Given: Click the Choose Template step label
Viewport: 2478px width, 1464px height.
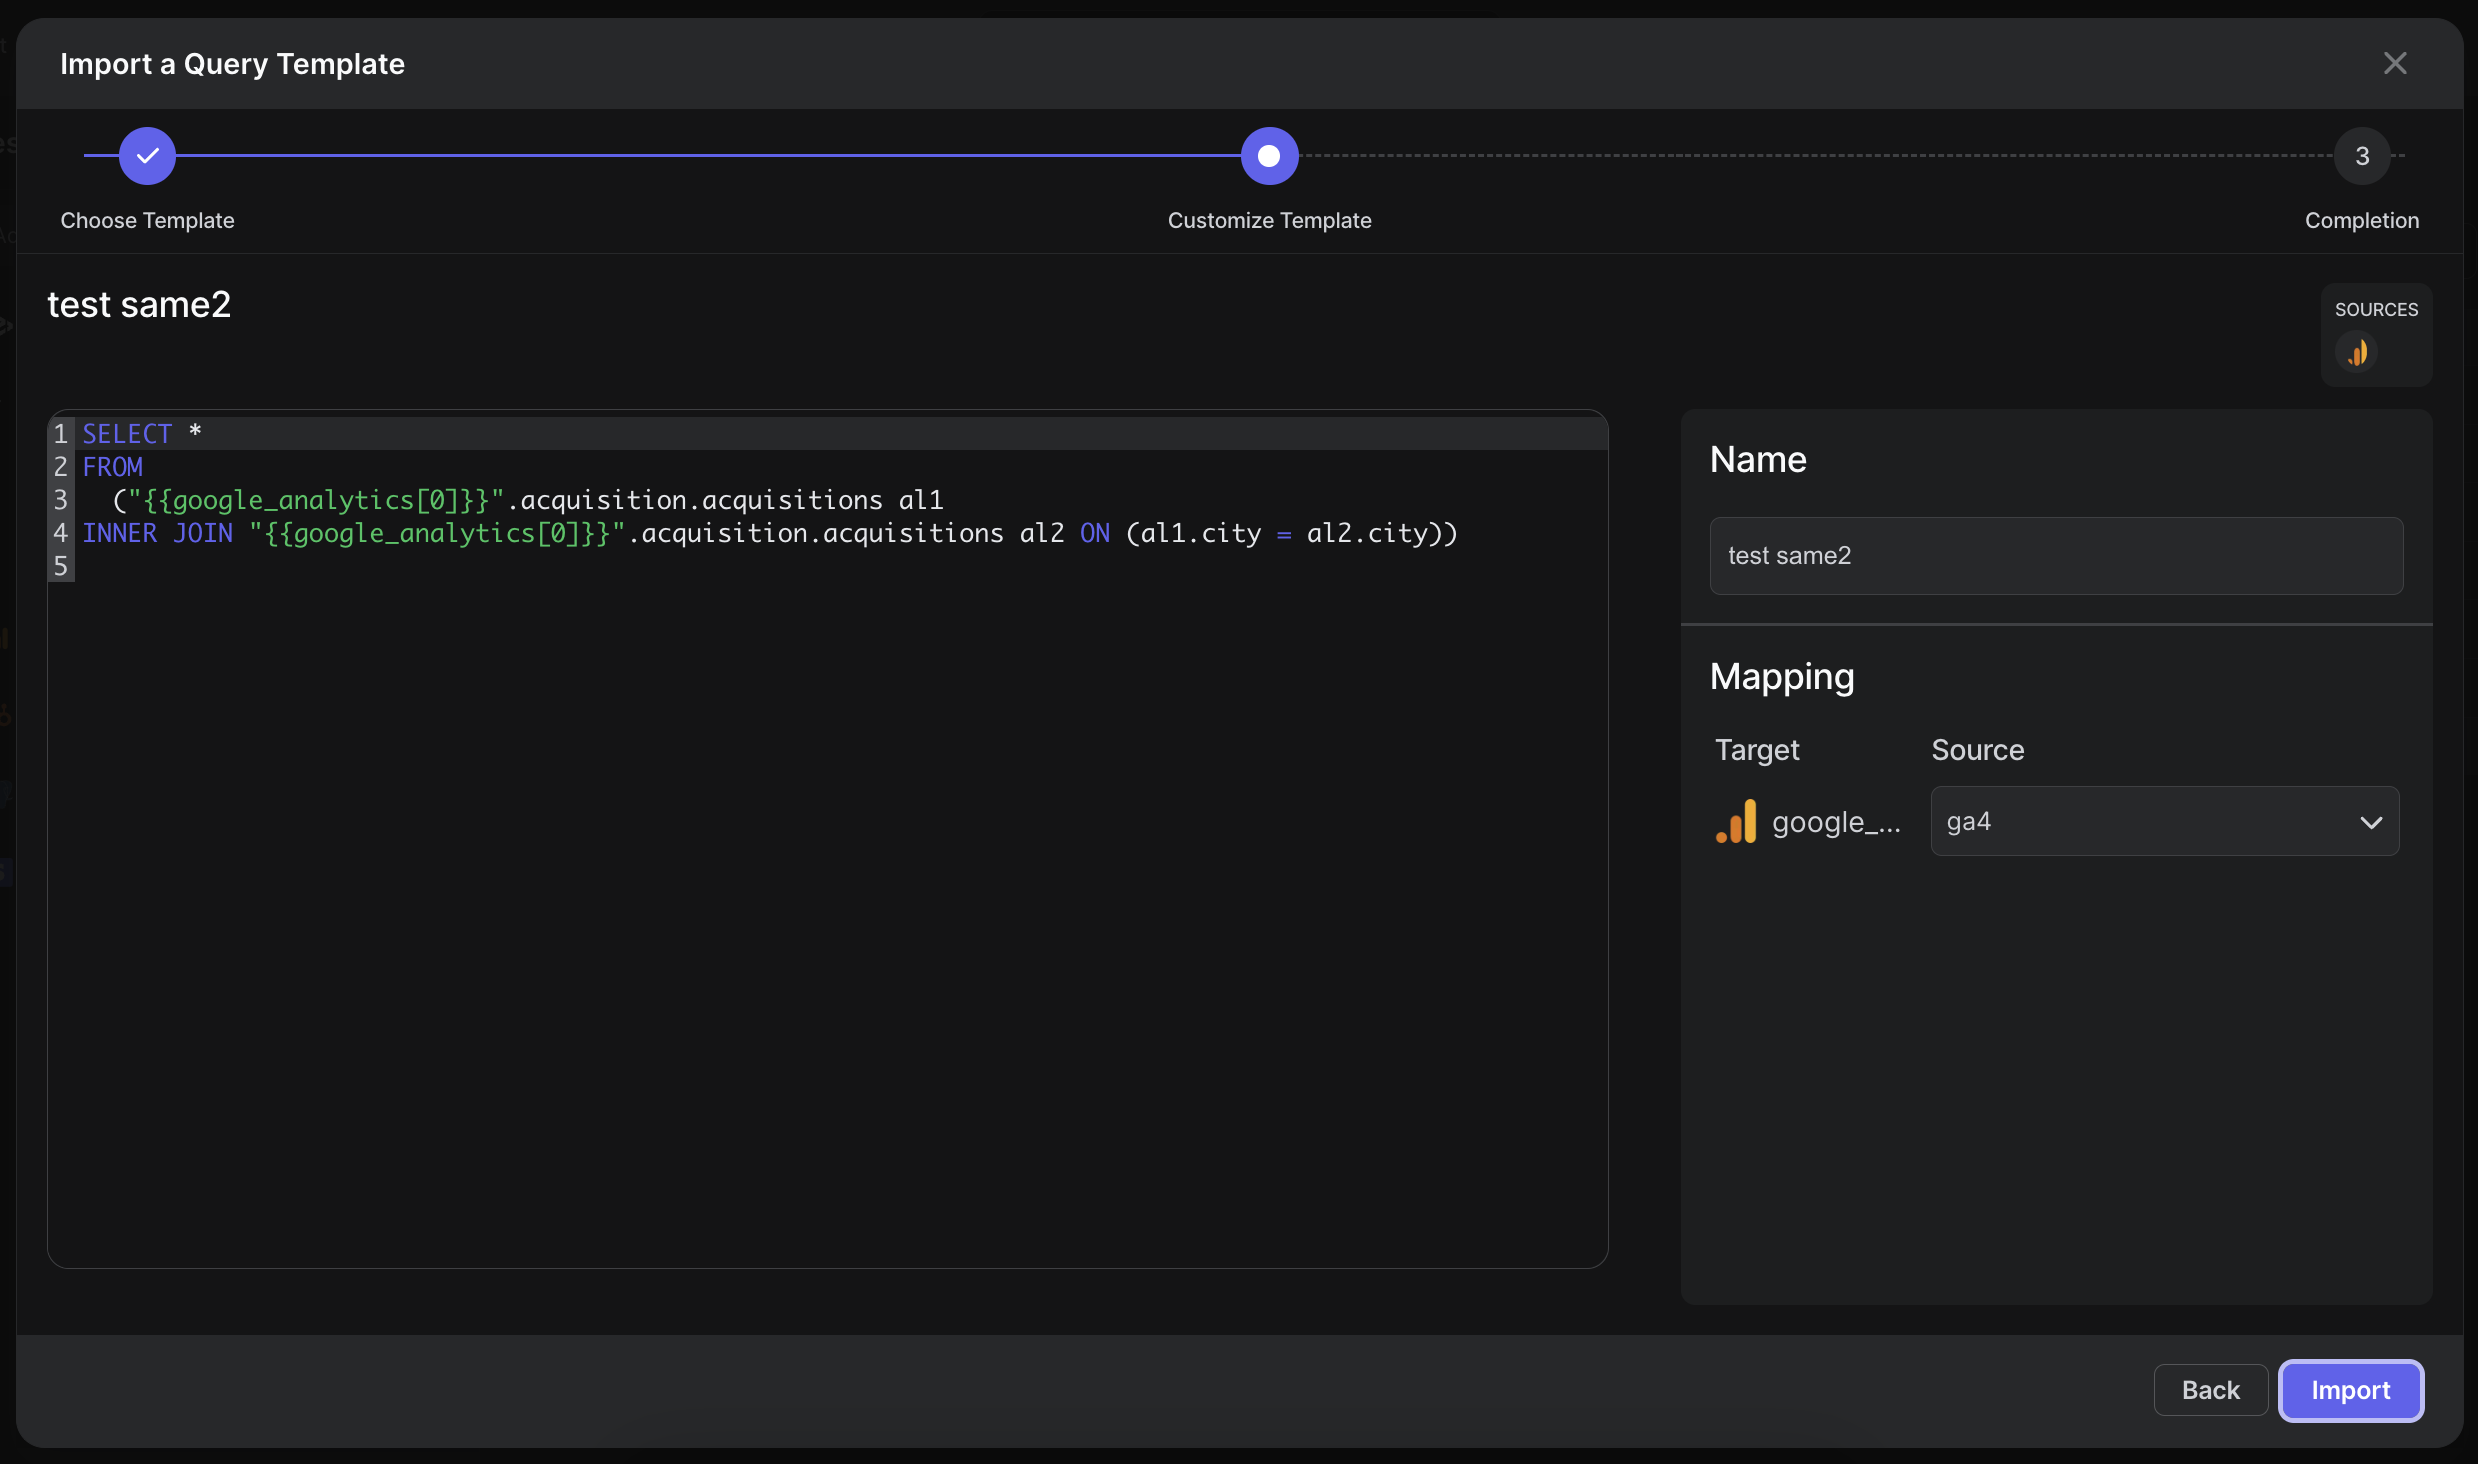Looking at the screenshot, I should 147,220.
